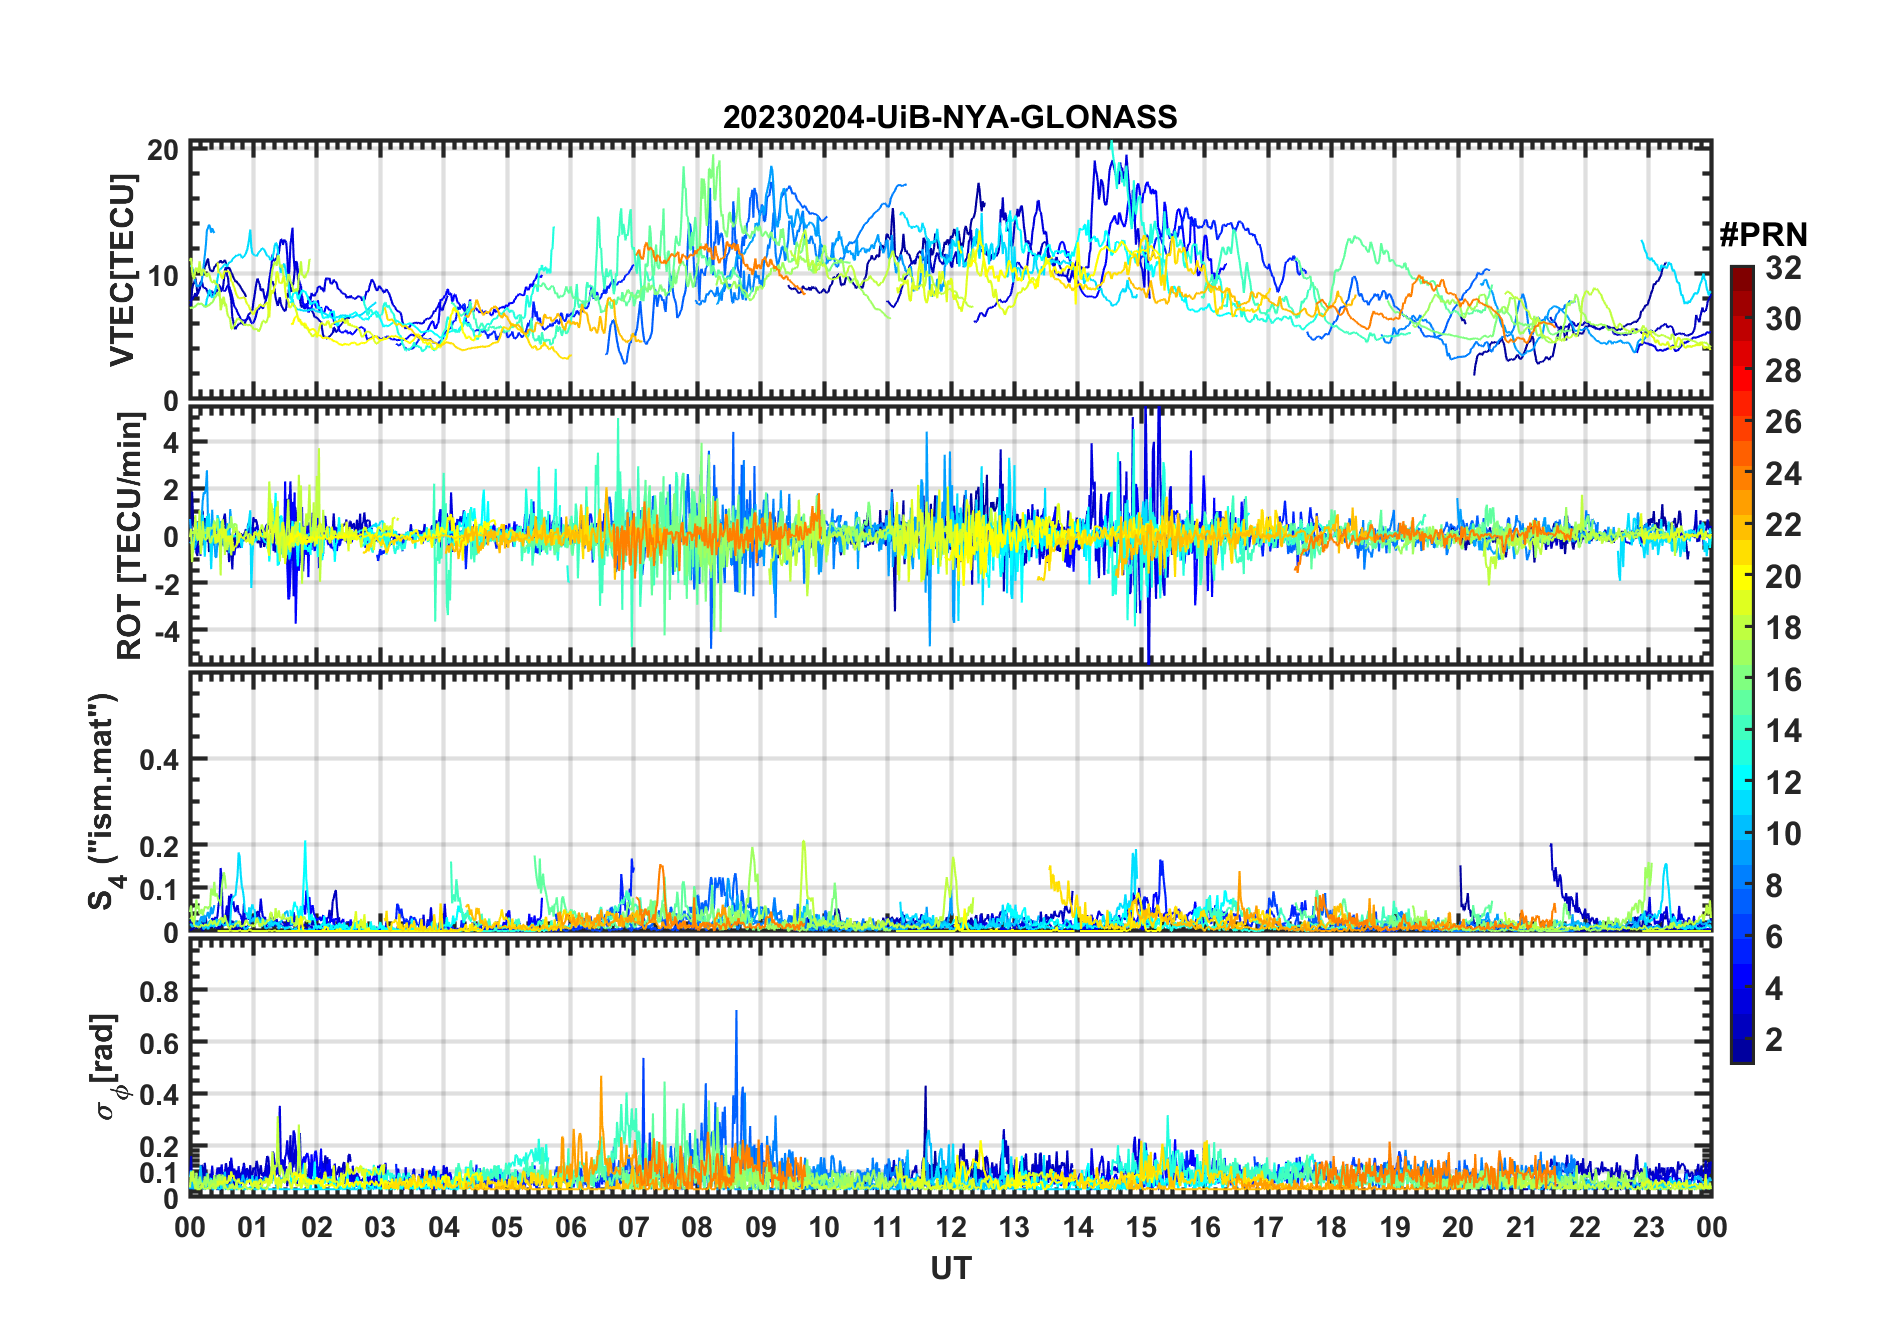This screenshot has height=1330, width=1902.
Task: Click colorbar tick label 14
Action: click(1783, 731)
